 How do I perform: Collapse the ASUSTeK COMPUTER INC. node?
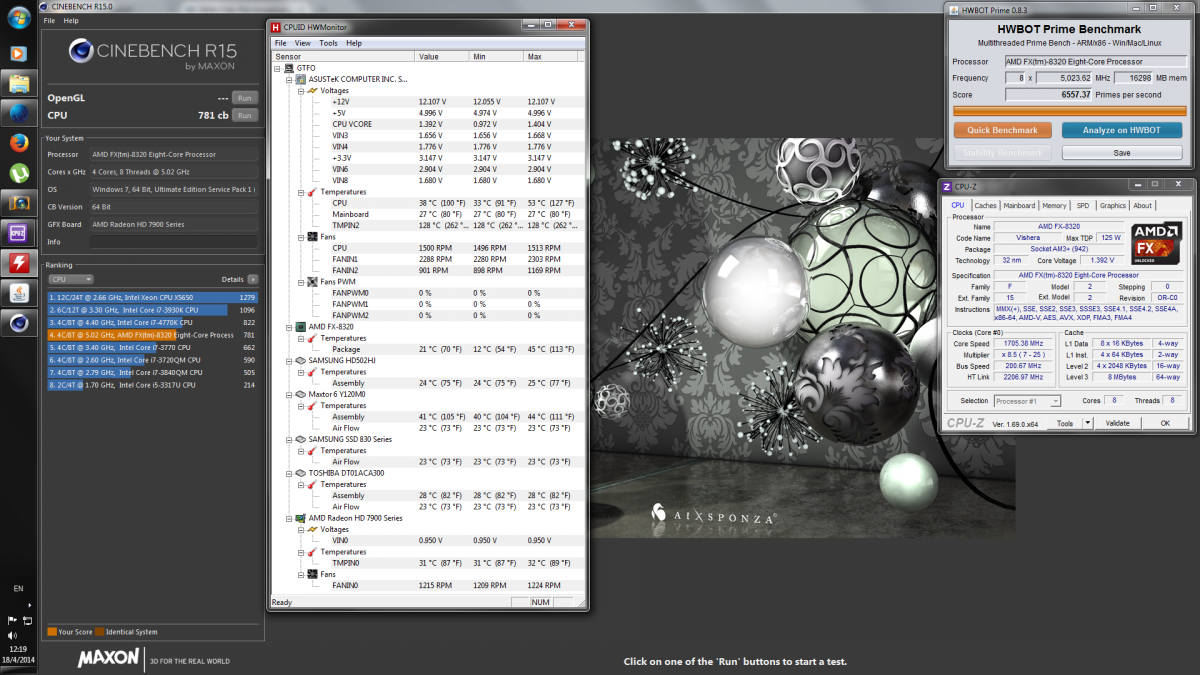[x=289, y=79]
